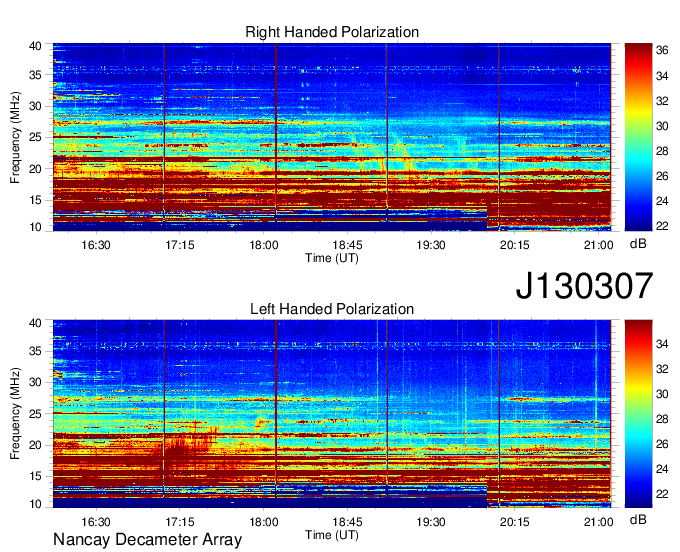Click the "18:45" tick under Left Handed plot
This screenshot has height=552, width=680.
tap(347, 522)
